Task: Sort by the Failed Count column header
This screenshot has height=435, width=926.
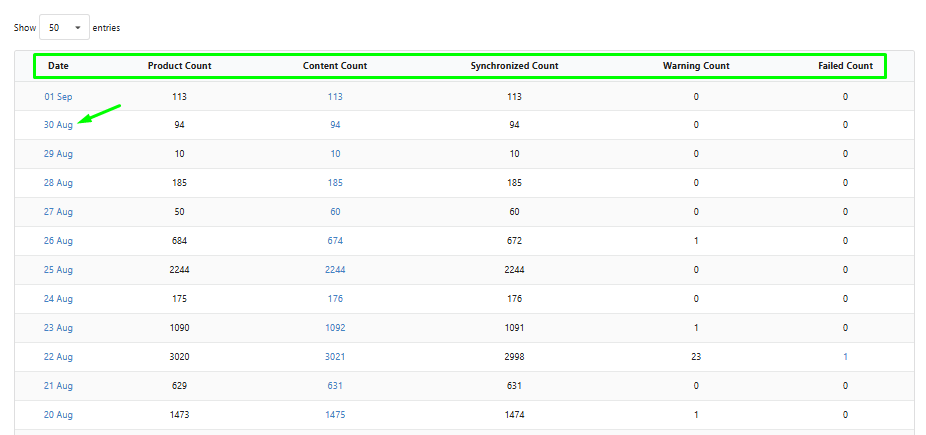Action: point(846,66)
